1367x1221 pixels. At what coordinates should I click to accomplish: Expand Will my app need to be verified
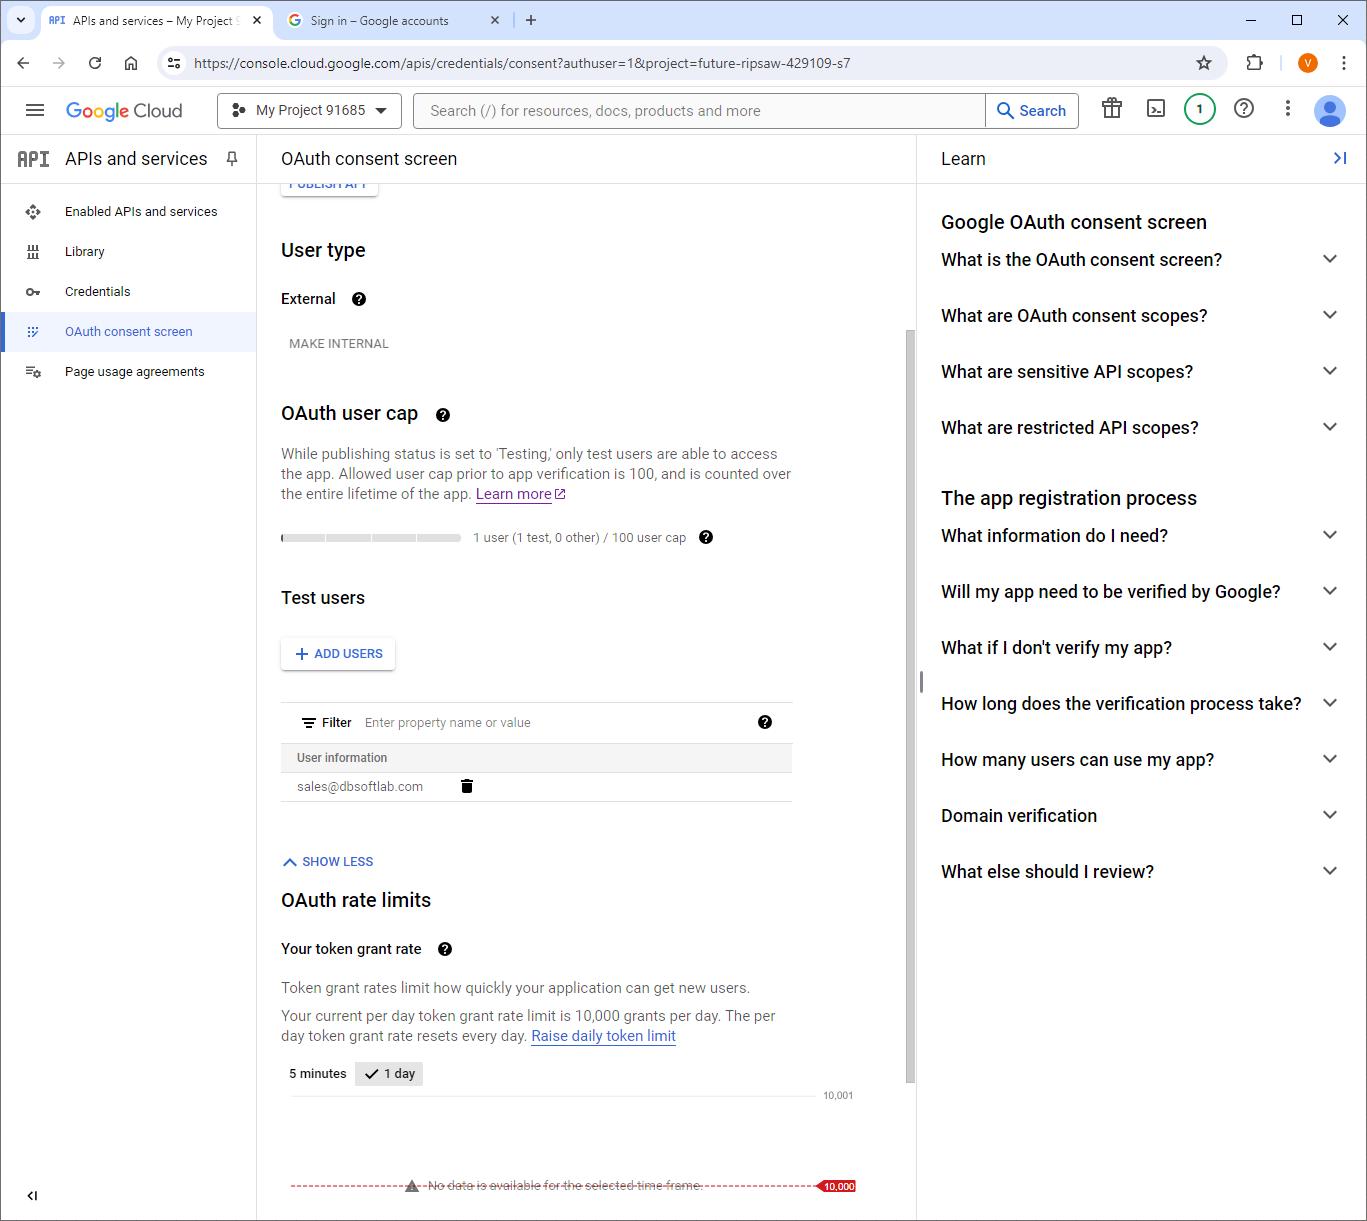pyautogui.click(x=1139, y=592)
